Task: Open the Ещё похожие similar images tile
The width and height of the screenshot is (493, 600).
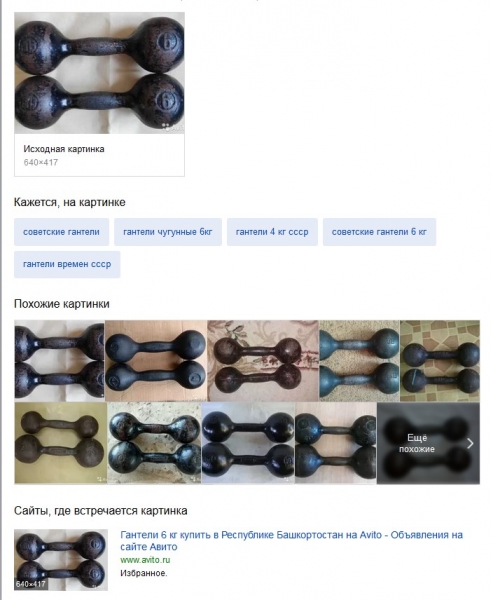Action: (428, 443)
